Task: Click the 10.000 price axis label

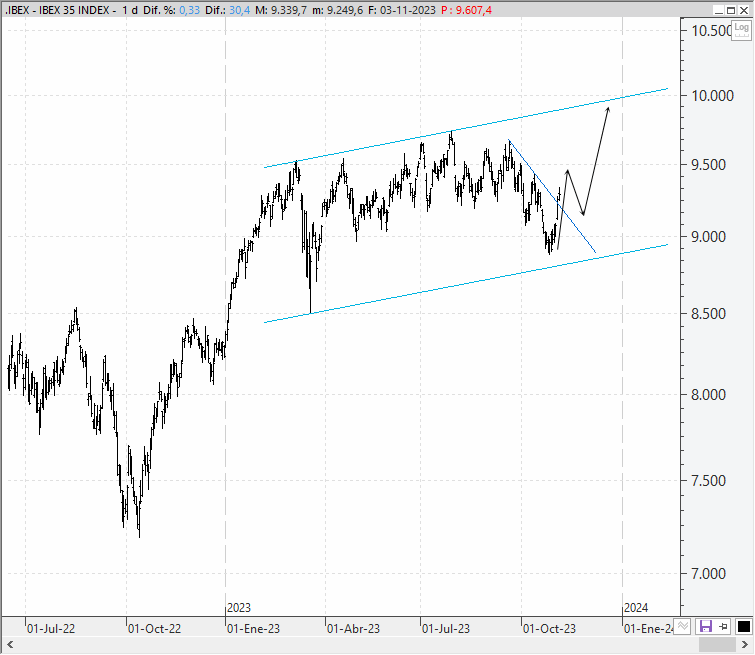Action: [713, 96]
